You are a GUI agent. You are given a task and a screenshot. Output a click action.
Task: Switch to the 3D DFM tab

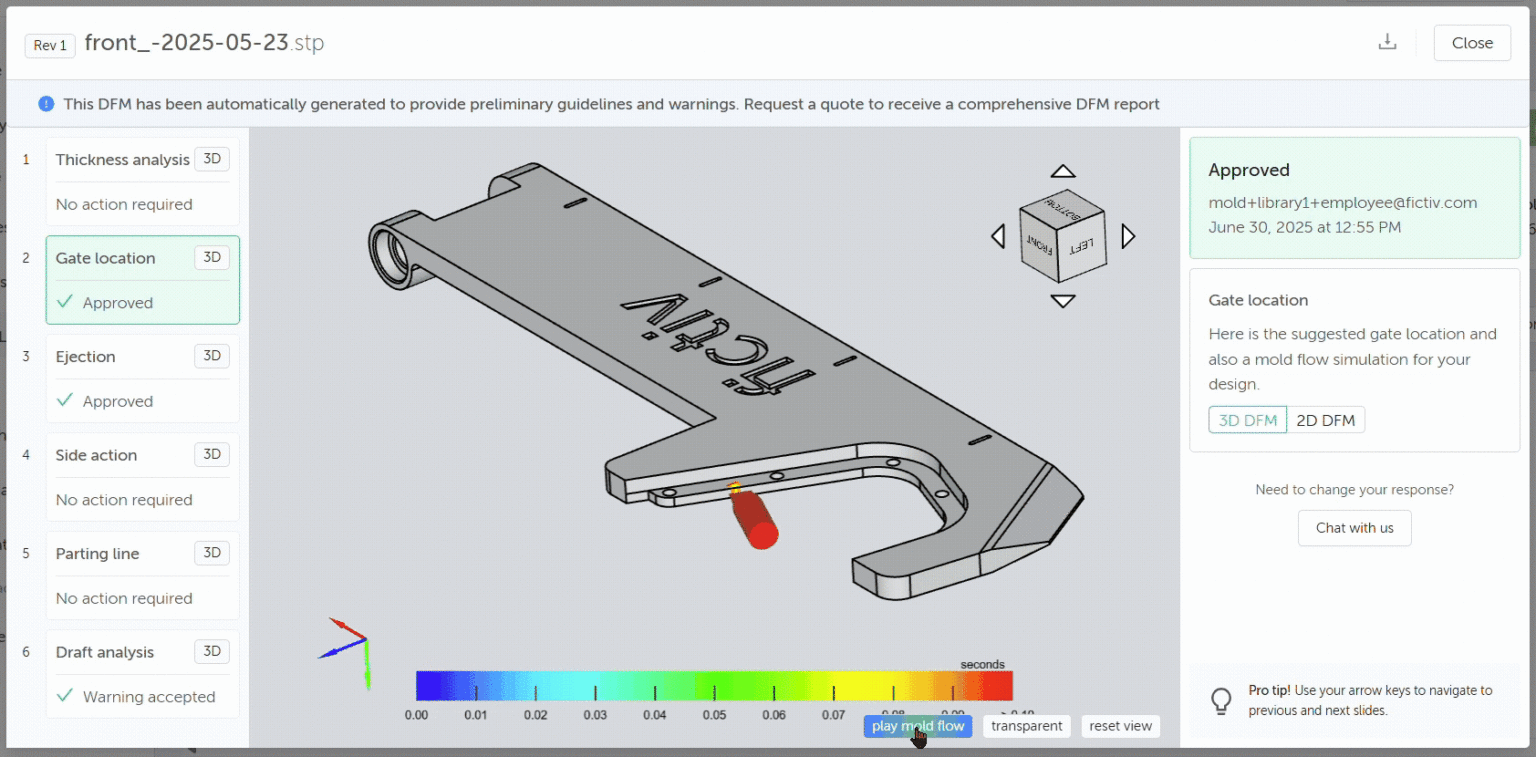tap(1247, 419)
